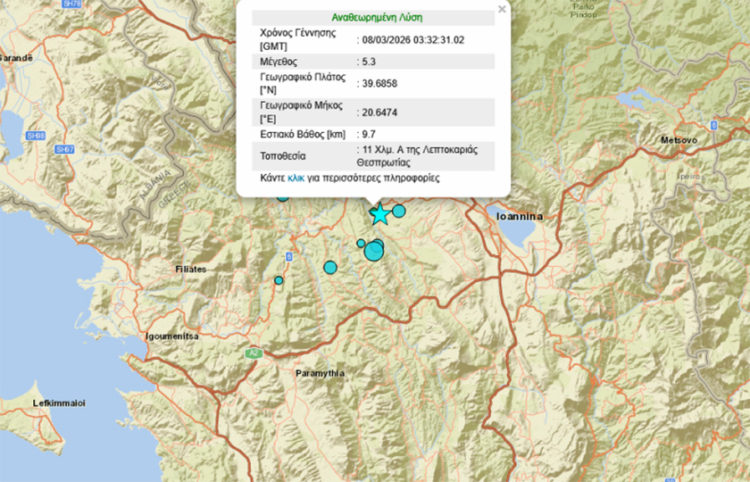Click the cyan star epicenter marker
750x482 pixels.
[379, 215]
